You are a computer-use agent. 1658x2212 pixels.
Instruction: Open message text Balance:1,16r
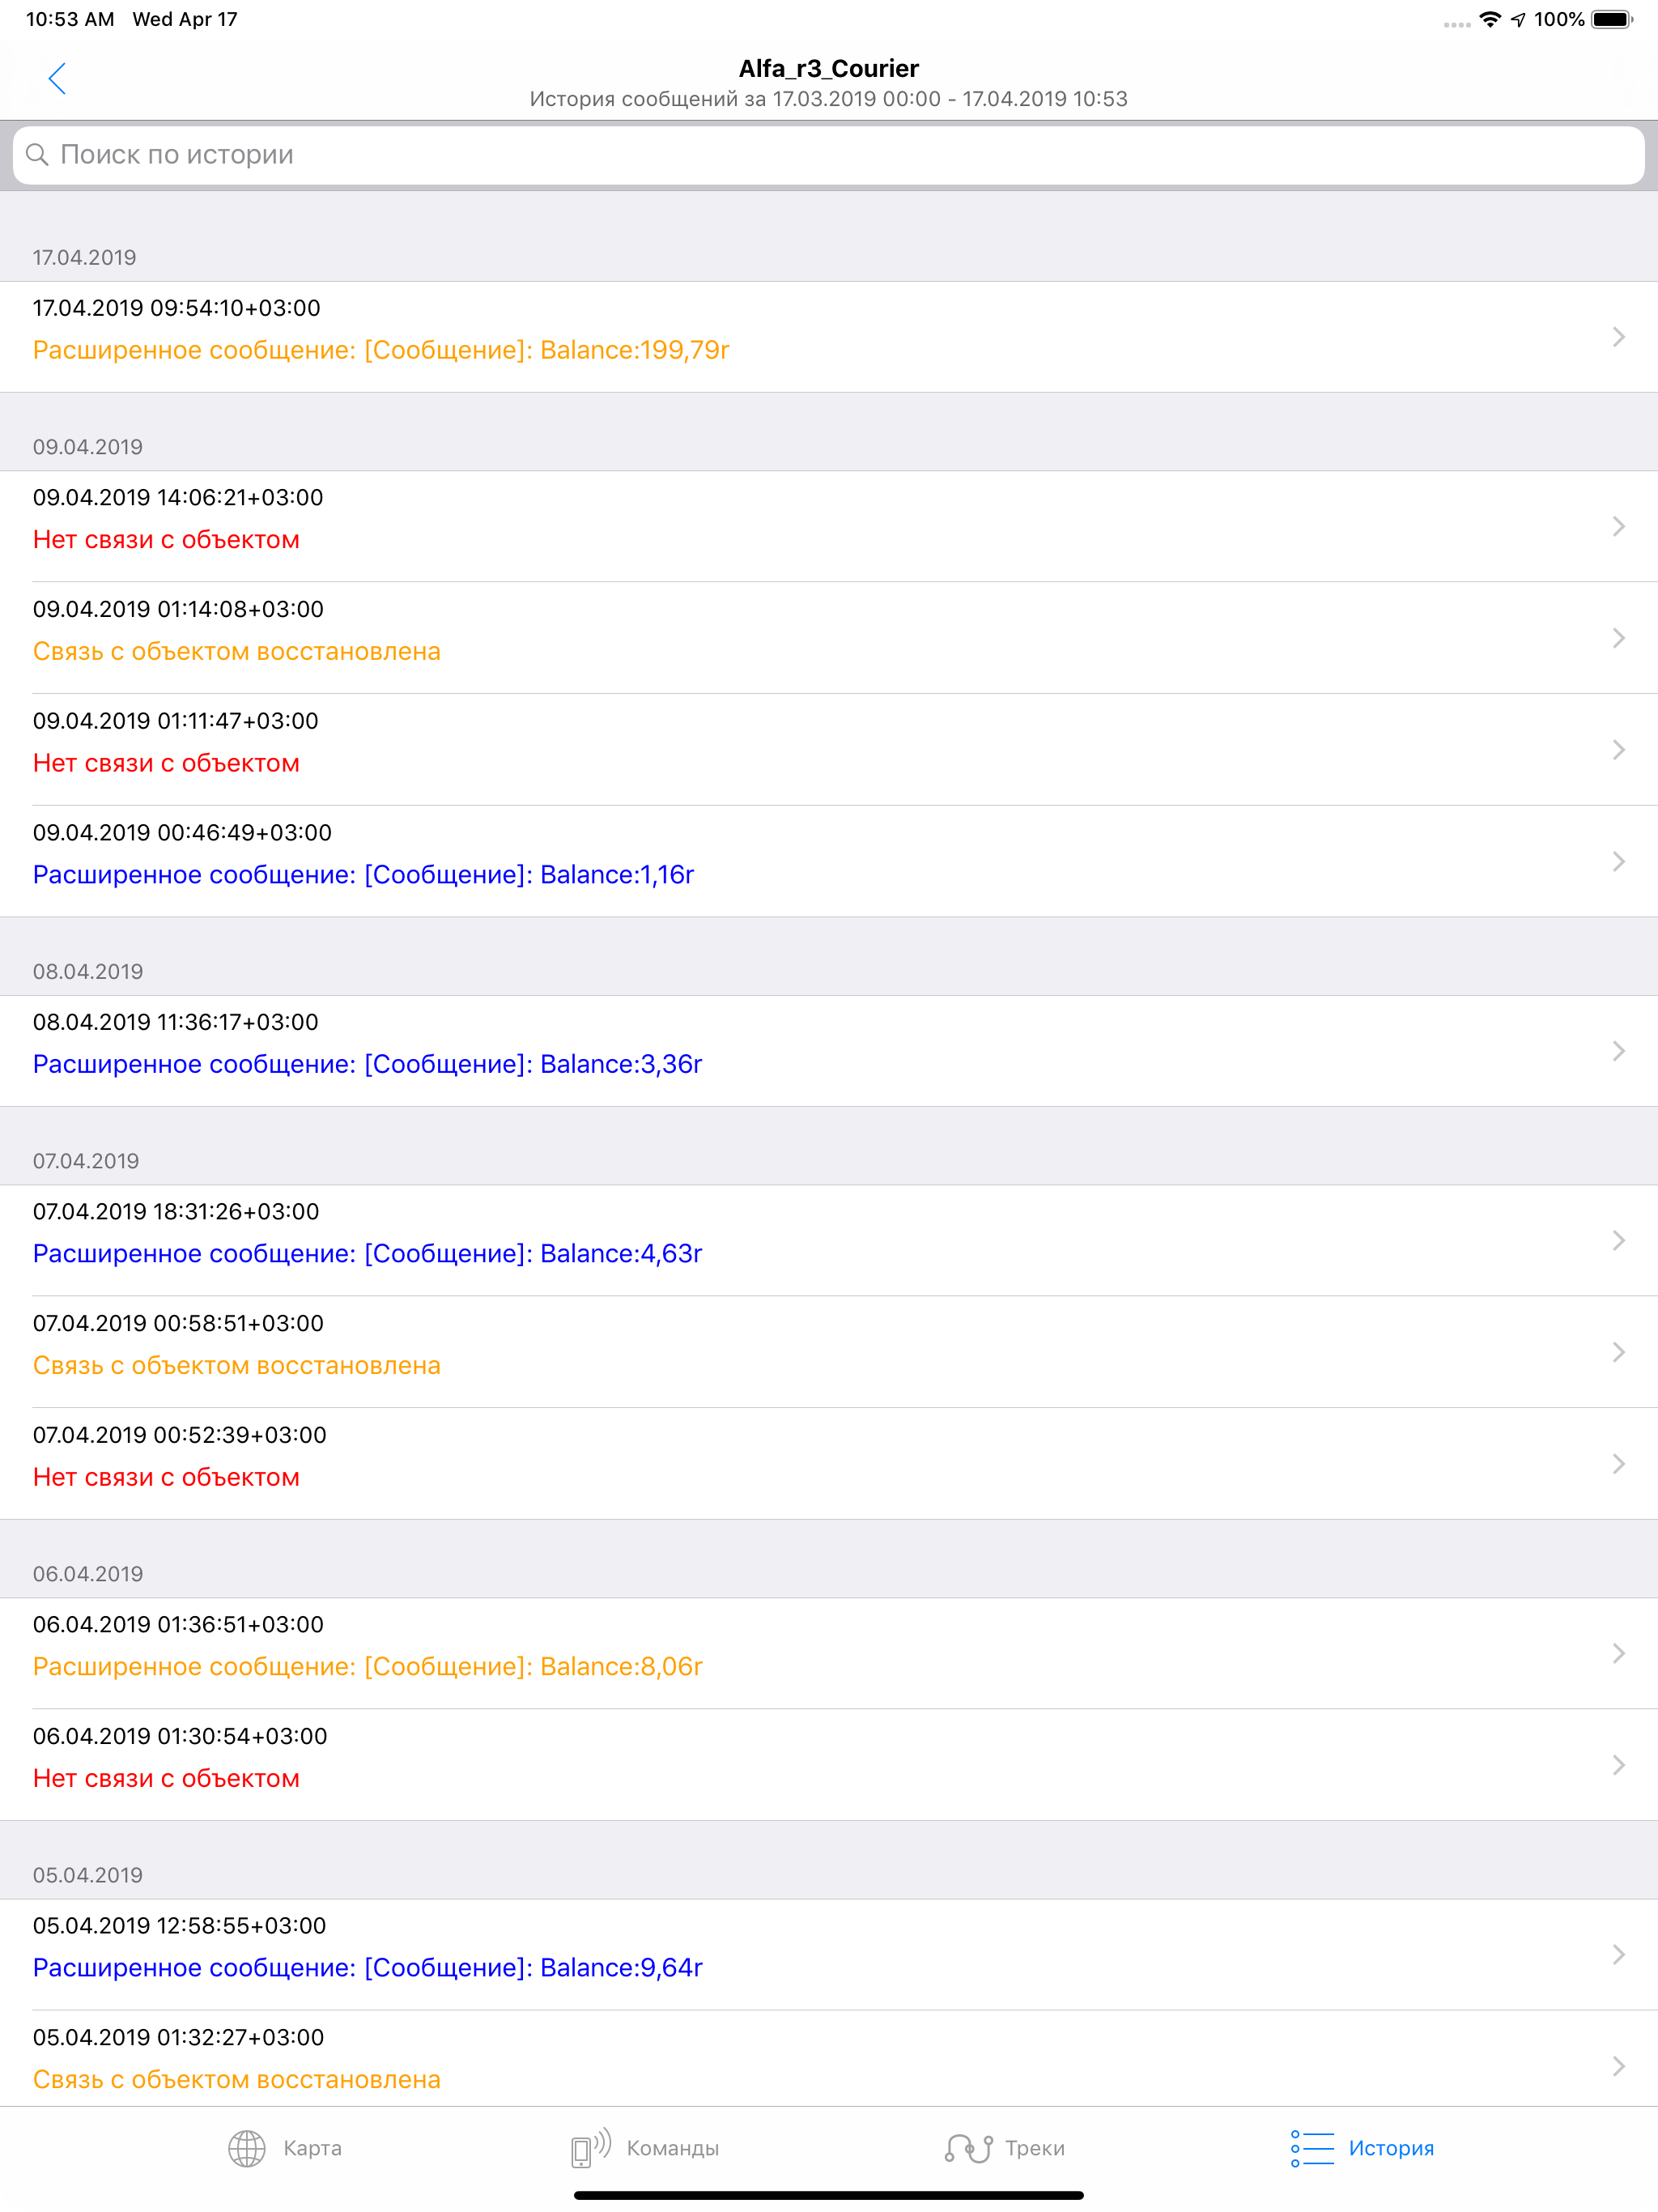pos(363,875)
